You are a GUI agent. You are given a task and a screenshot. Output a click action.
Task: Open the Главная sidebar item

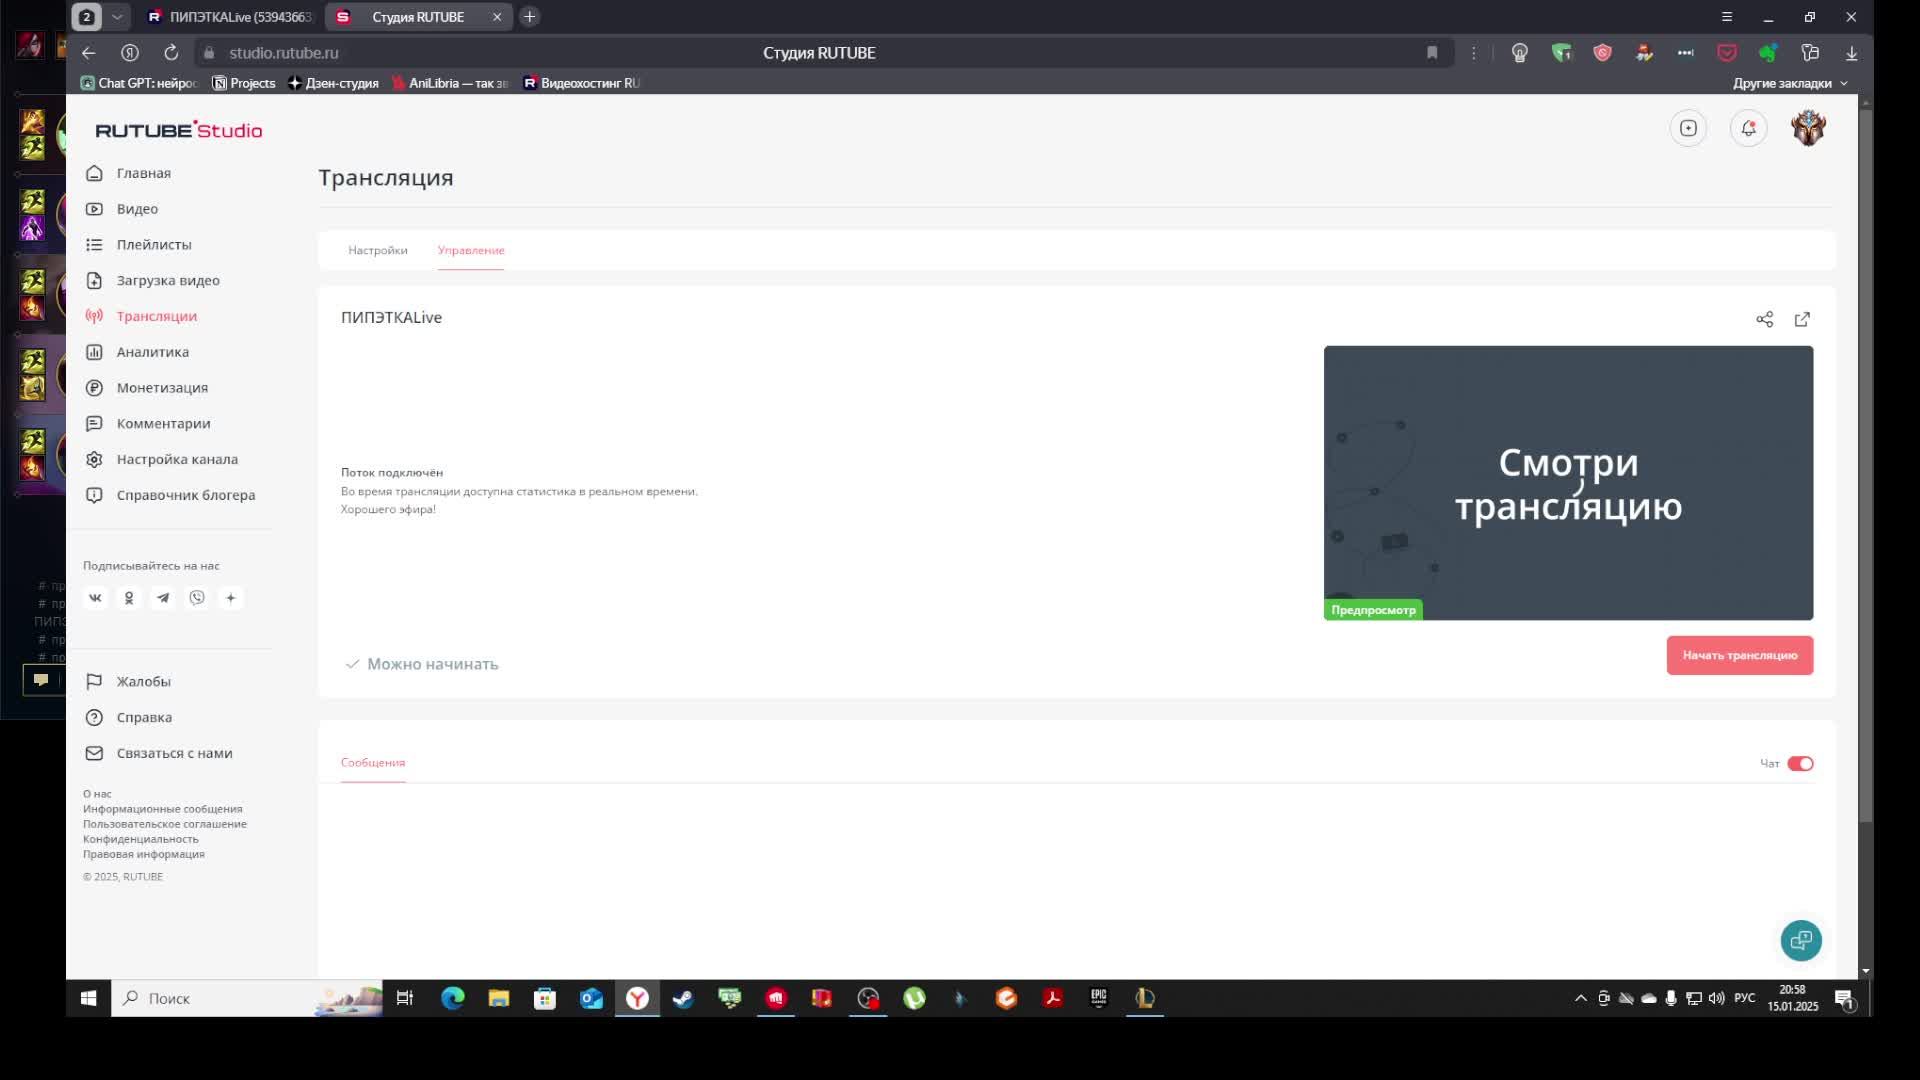point(143,173)
